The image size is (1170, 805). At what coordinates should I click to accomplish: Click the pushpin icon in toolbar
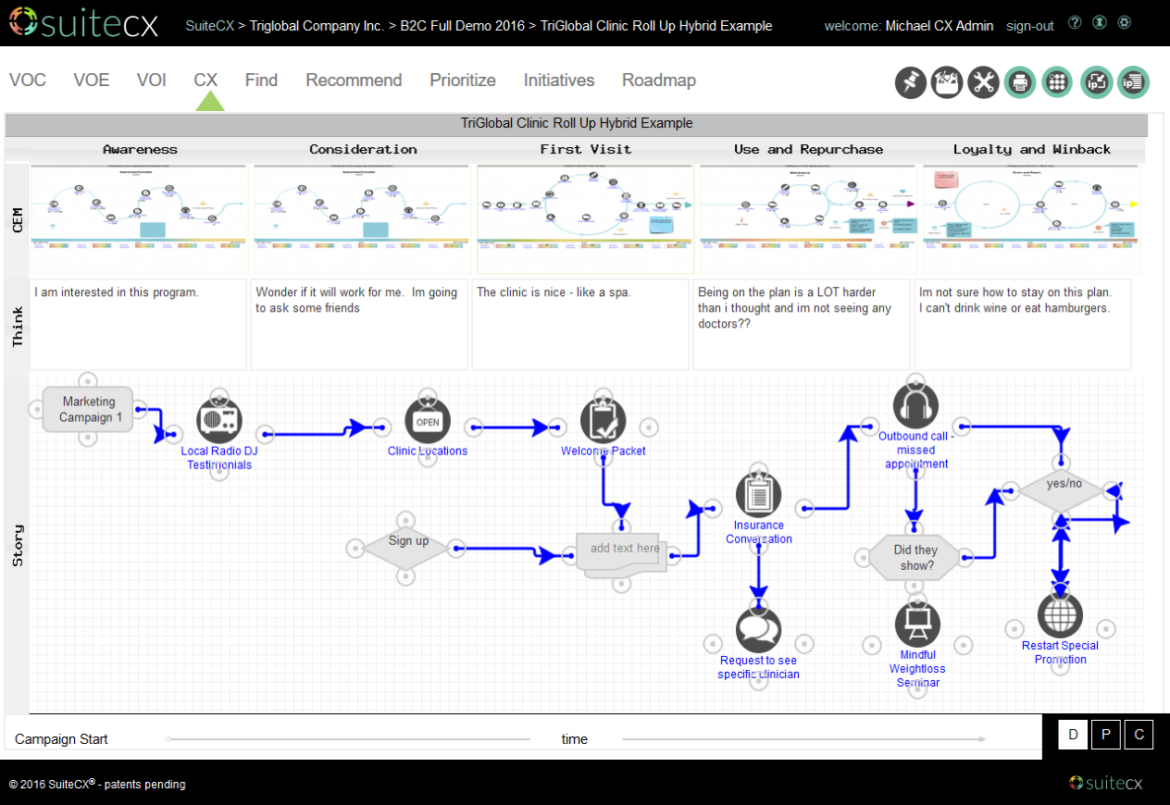(x=910, y=82)
